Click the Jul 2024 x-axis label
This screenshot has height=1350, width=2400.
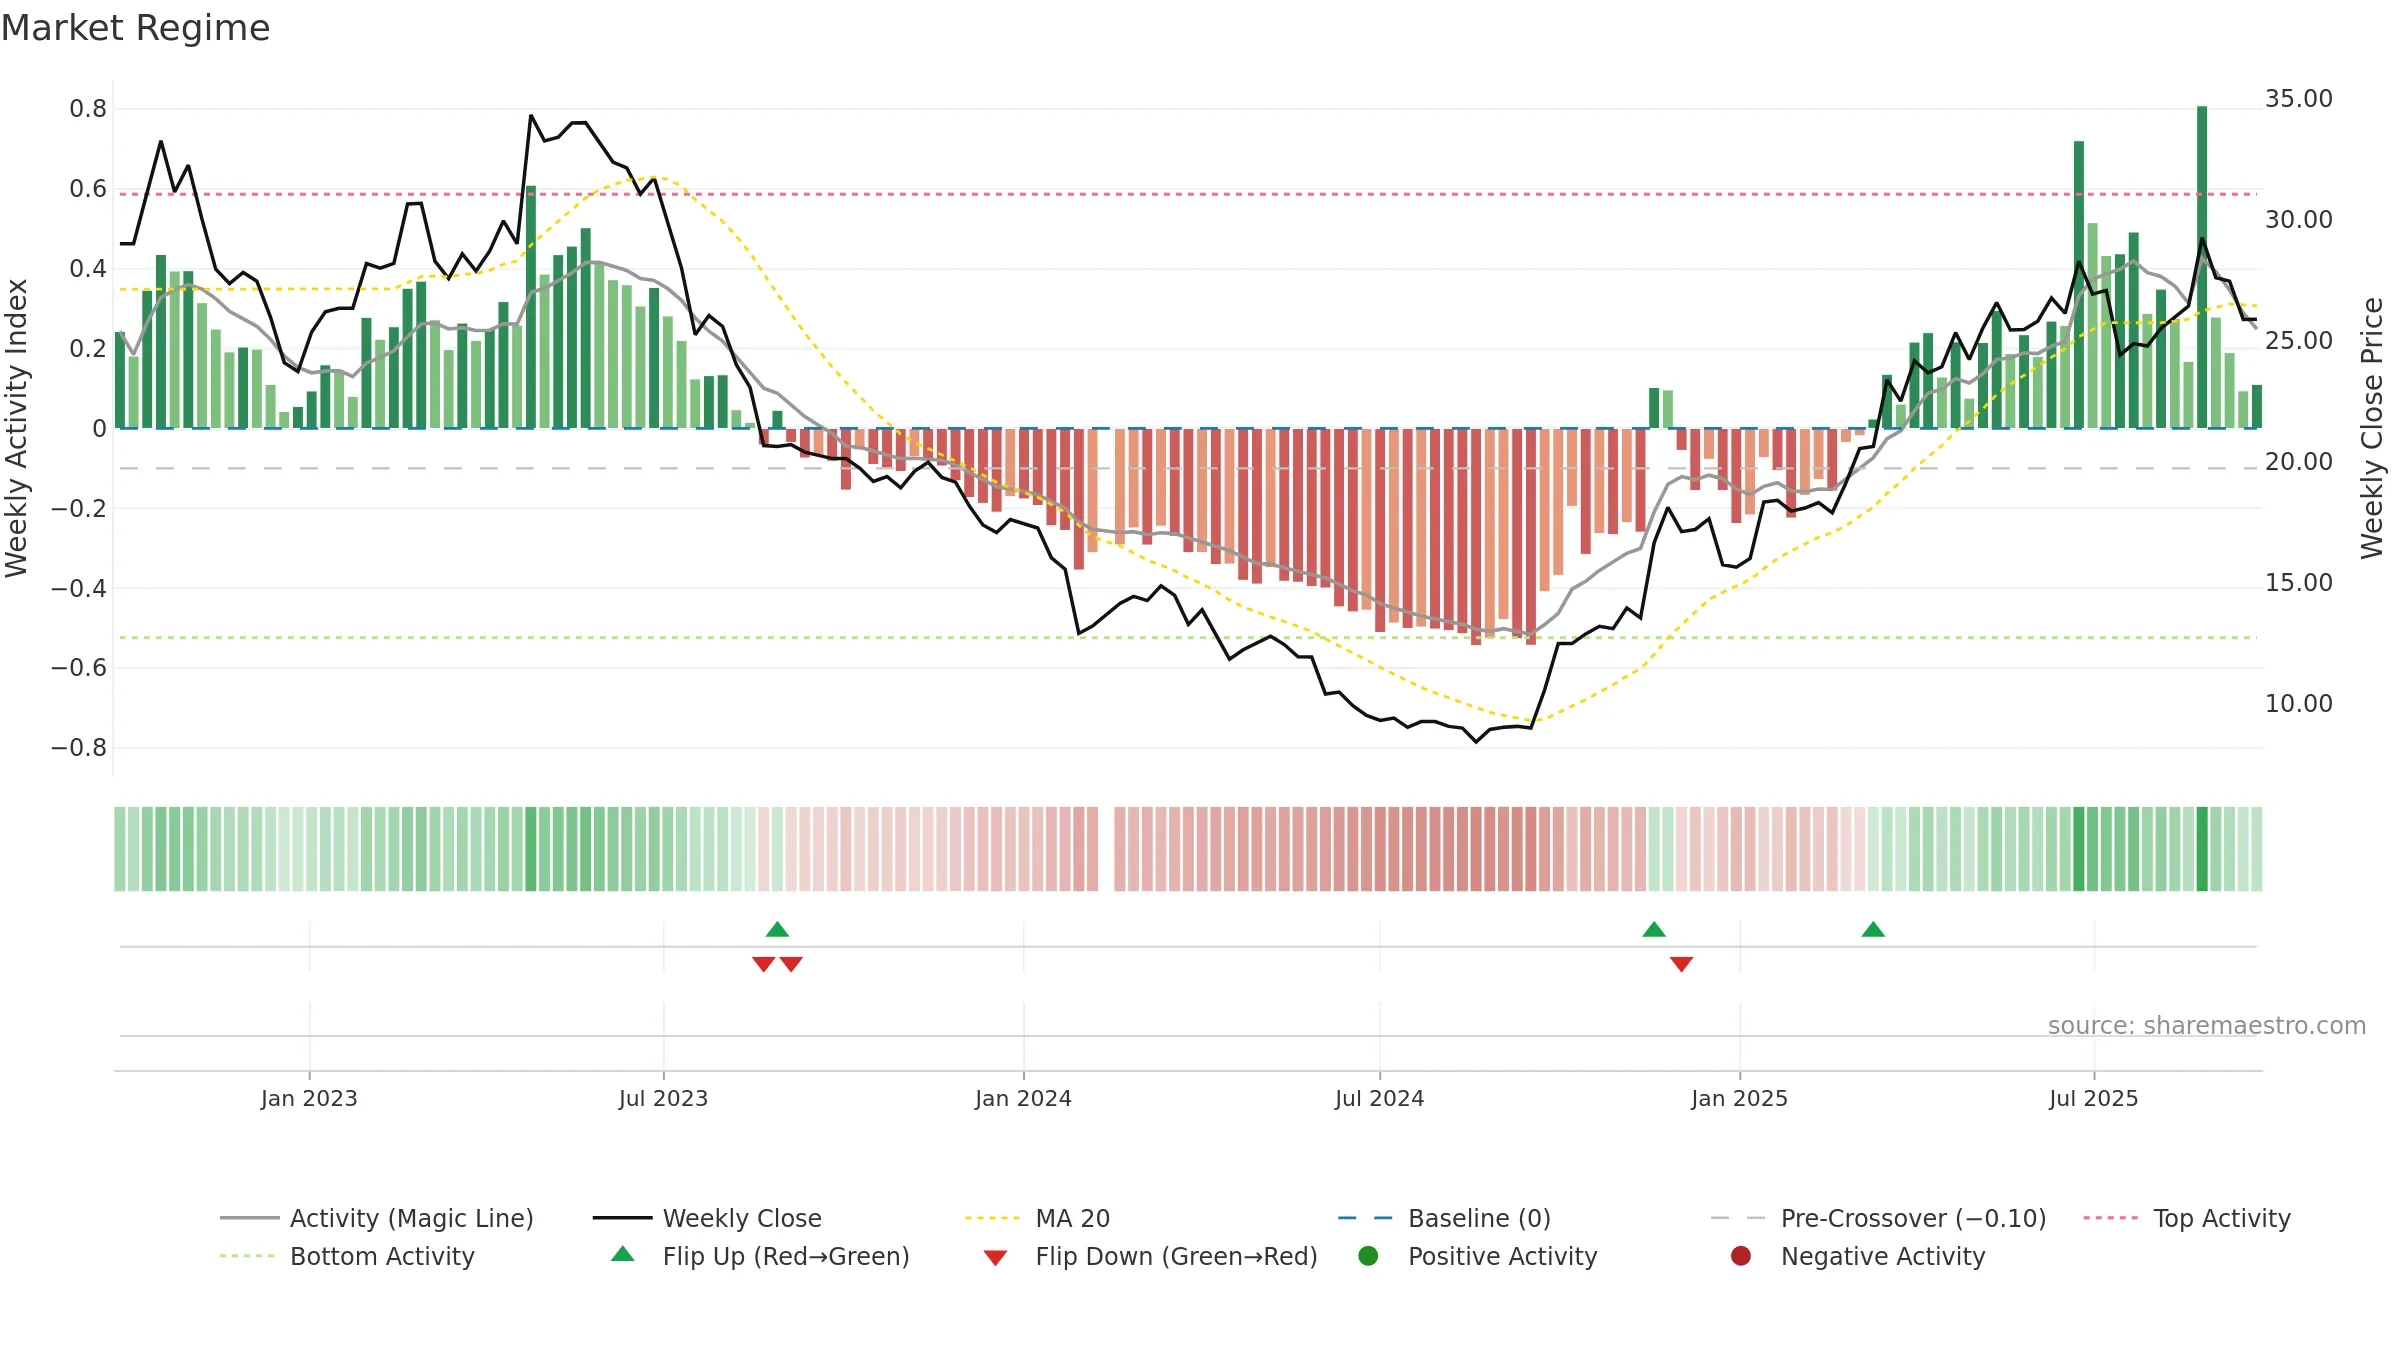[x=1379, y=1098]
